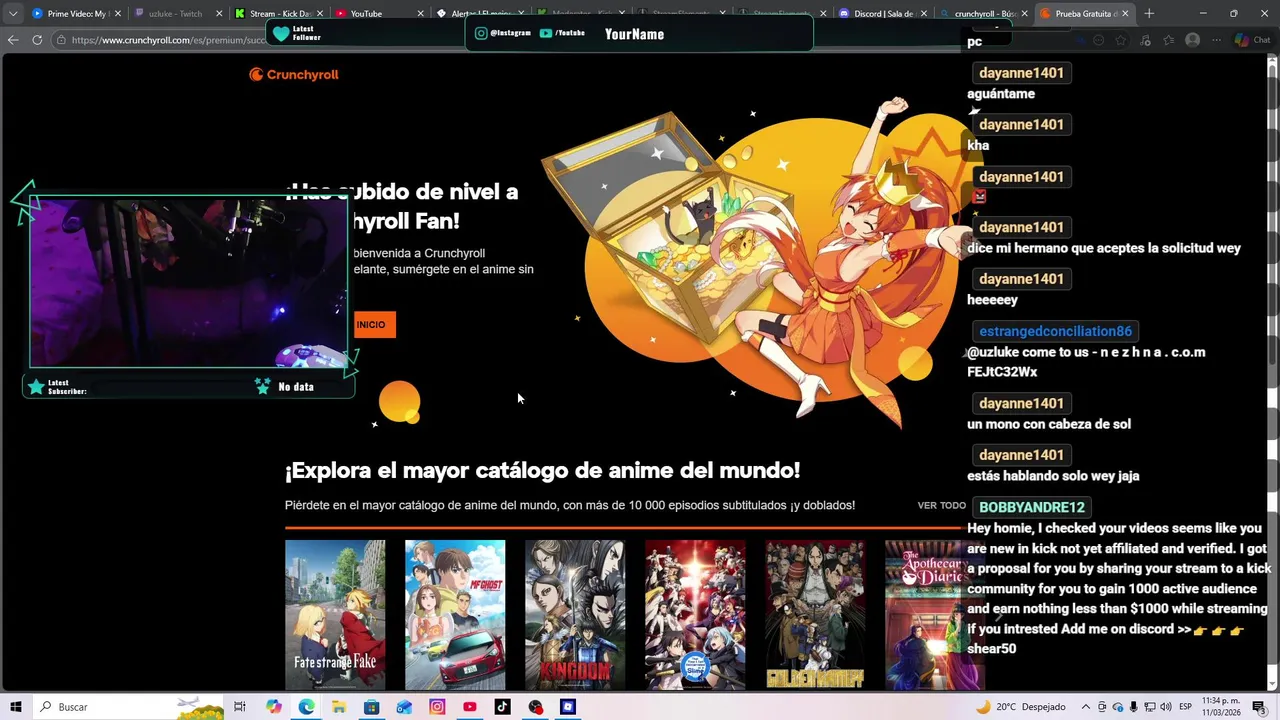Screen dimensions: 1280x720
Task: Open the clock showing 11:34 p. m.
Action: 1222,707
